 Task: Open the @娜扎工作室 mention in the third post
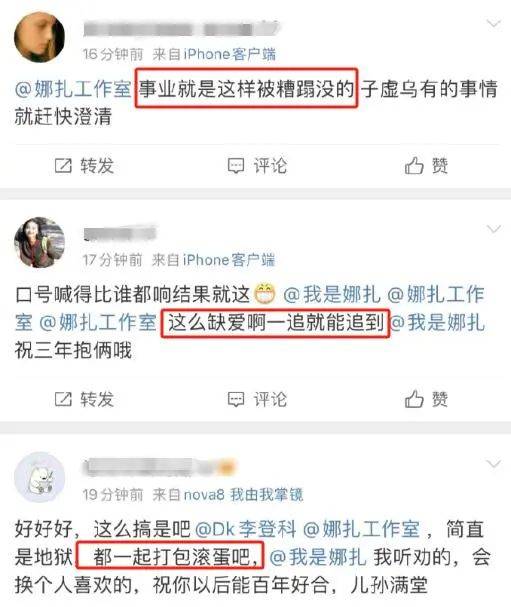click(361, 529)
